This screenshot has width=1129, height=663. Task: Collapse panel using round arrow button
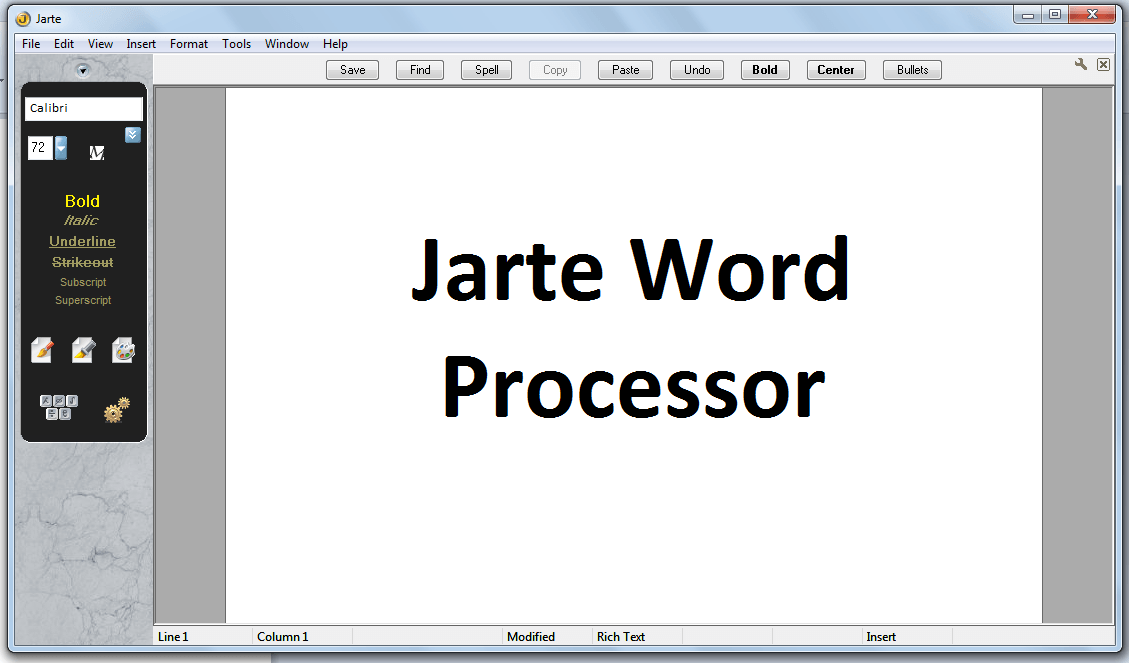(83, 71)
